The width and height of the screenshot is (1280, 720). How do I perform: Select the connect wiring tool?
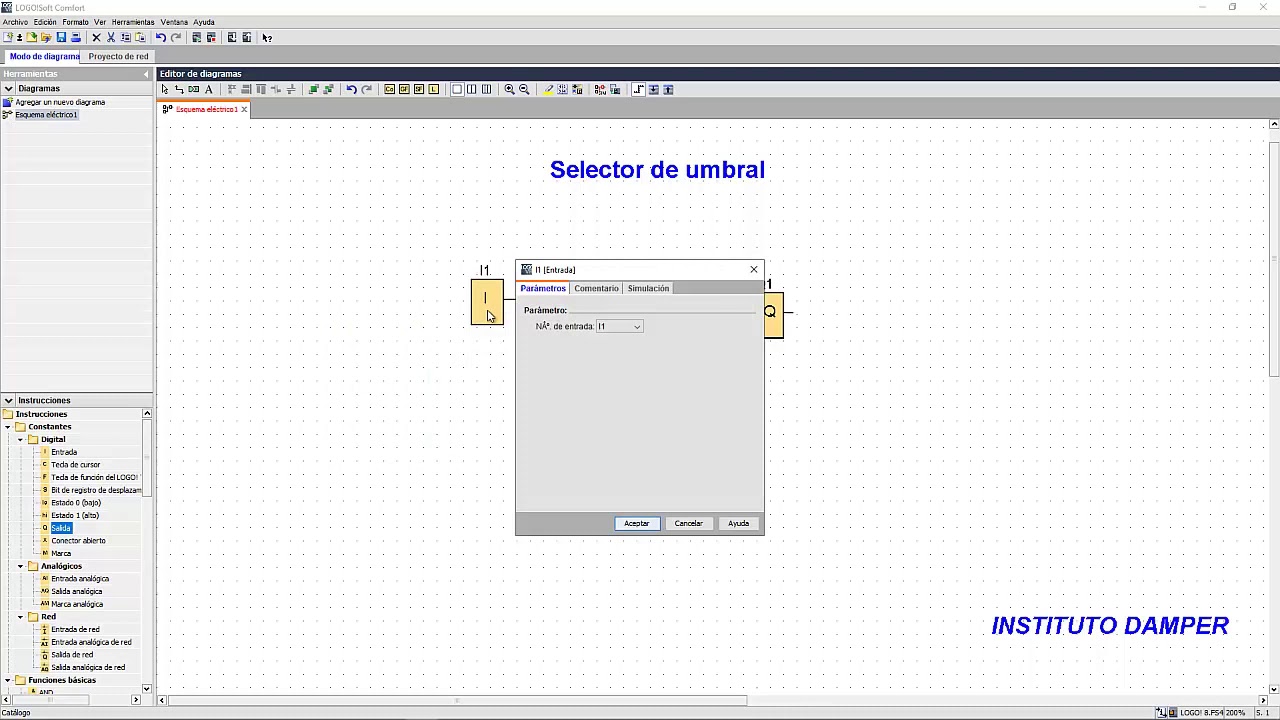179,89
